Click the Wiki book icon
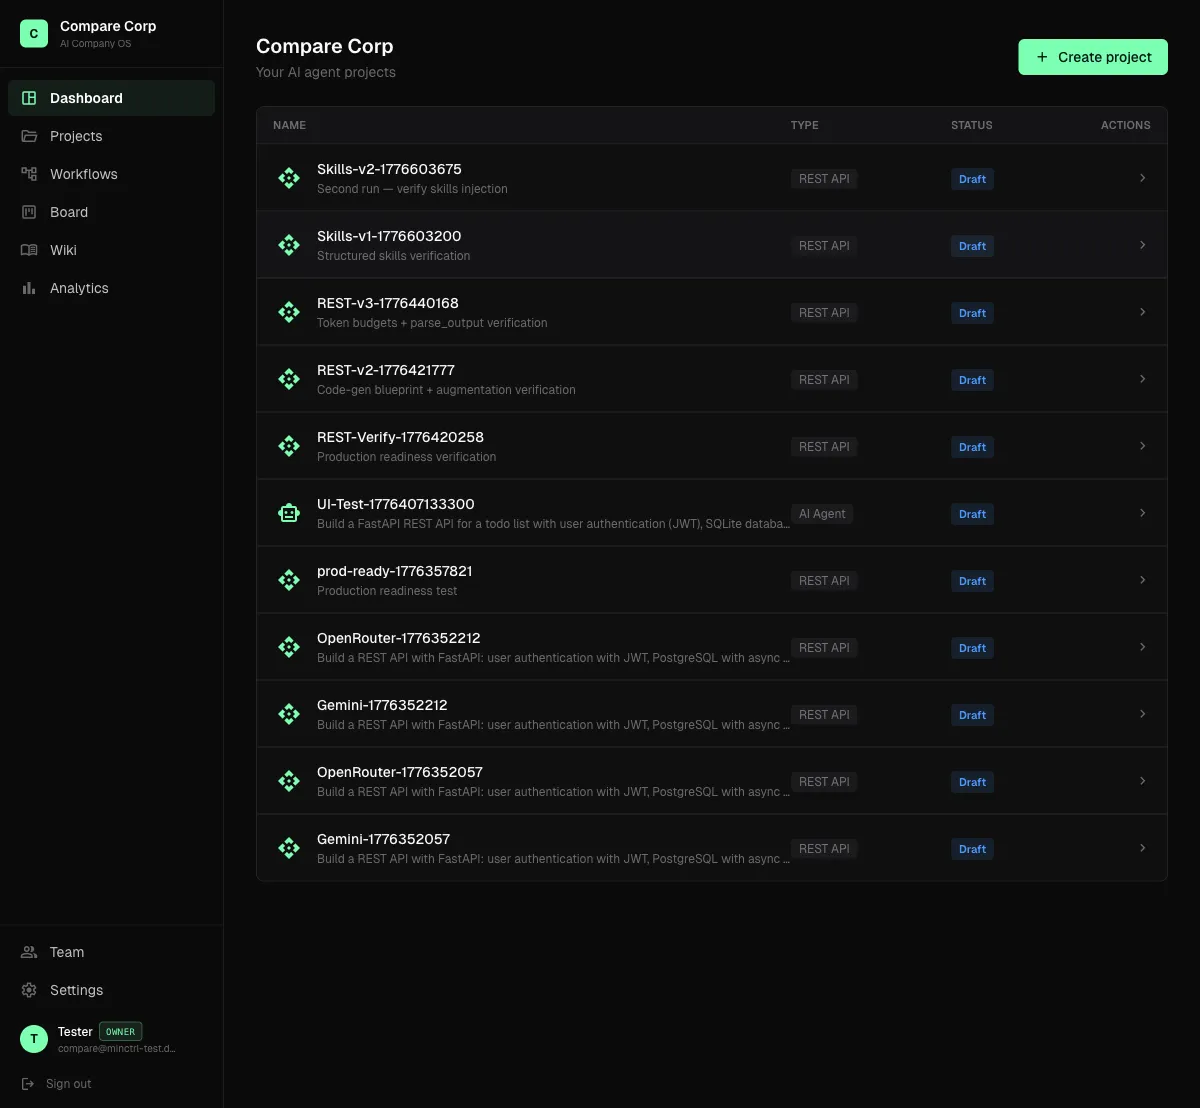Image resolution: width=1200 pixels, height=1108 pixels. [x=29, y=250]
